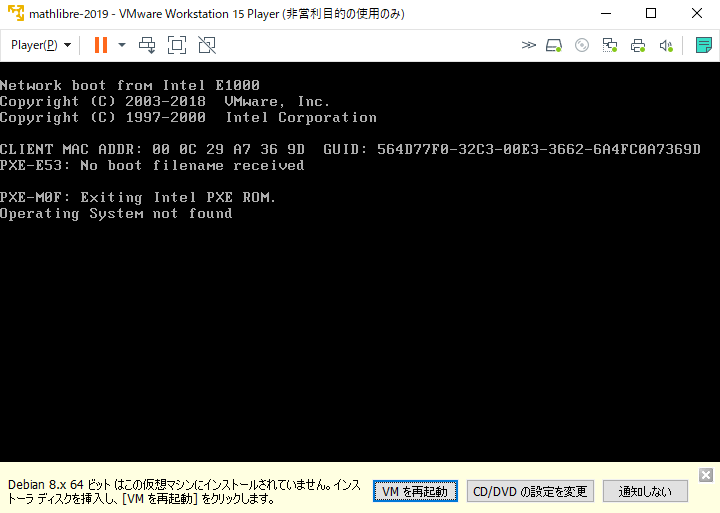
Task: Click CD/DVD の設定を変更 button
Action: 530,491
